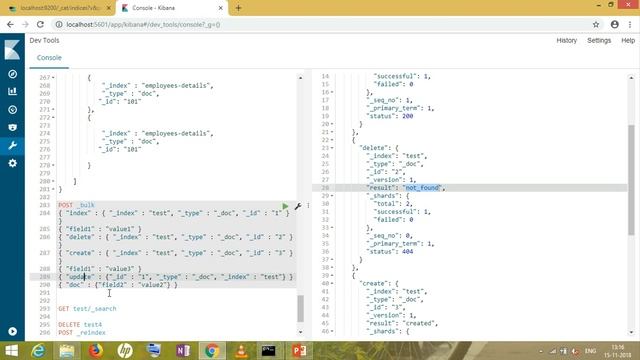Open History in Dev Tools
640x360 pixels.
point(567,40)
